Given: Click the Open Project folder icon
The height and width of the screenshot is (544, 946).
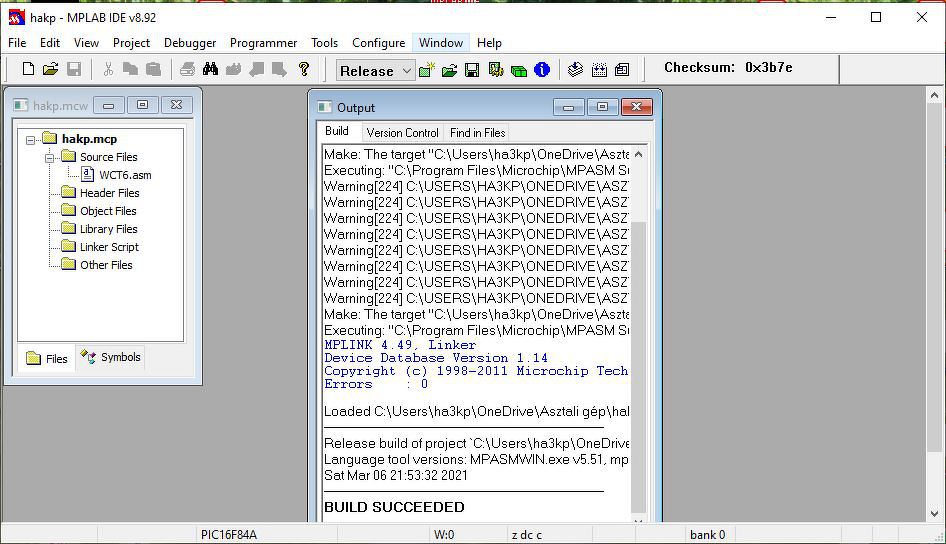Looking at the screenshot, I should point(449,70).
